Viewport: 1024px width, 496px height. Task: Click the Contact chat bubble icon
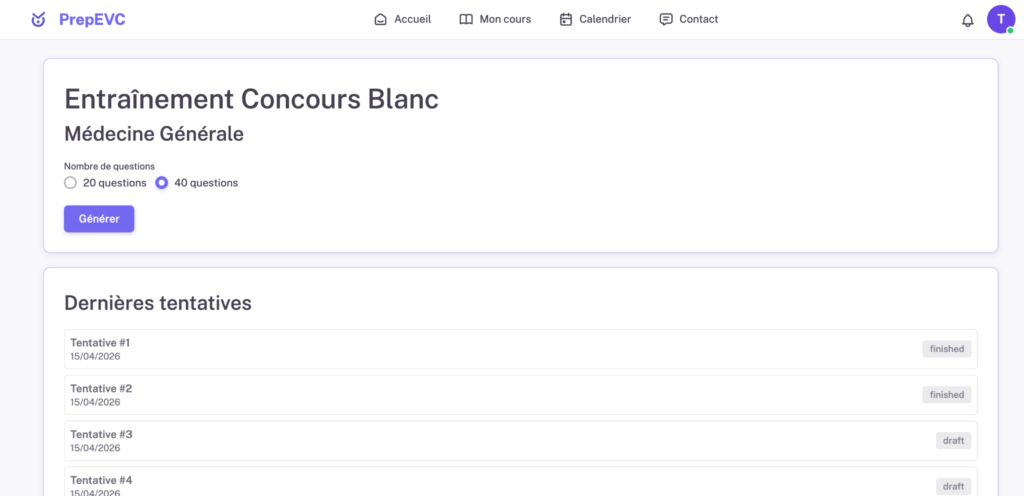point(666,19)
